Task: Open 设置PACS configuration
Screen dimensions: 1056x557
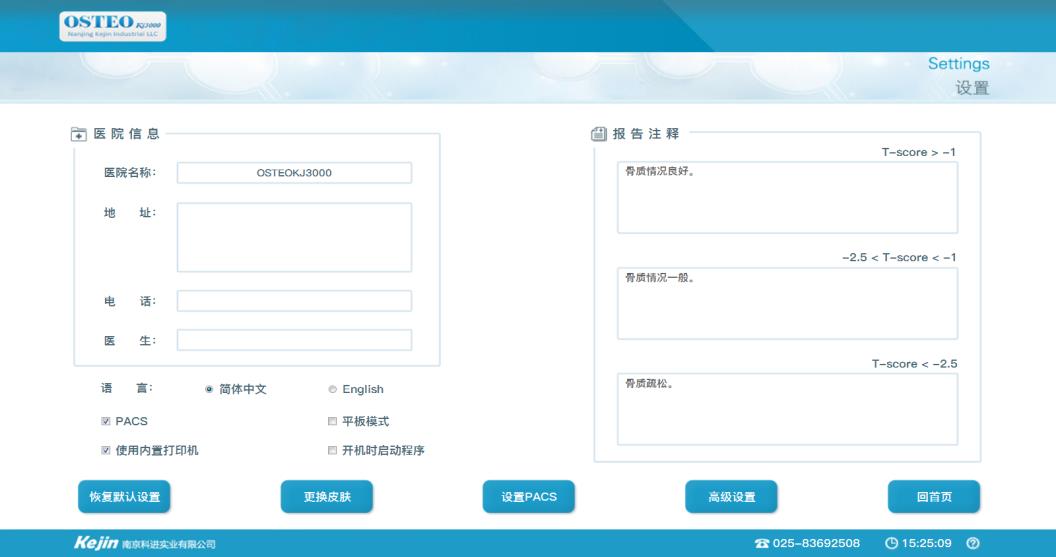Action: click(x=528, y=497)
